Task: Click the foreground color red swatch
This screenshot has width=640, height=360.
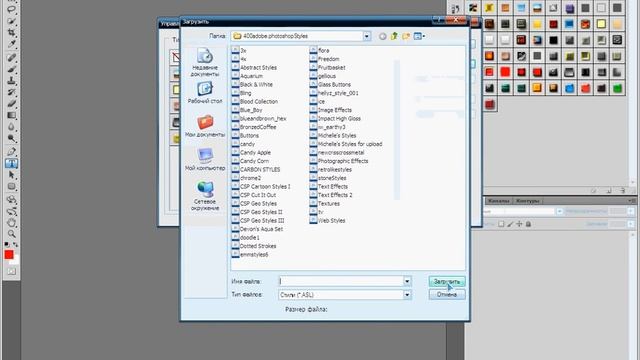Action: tap(9, 255)
